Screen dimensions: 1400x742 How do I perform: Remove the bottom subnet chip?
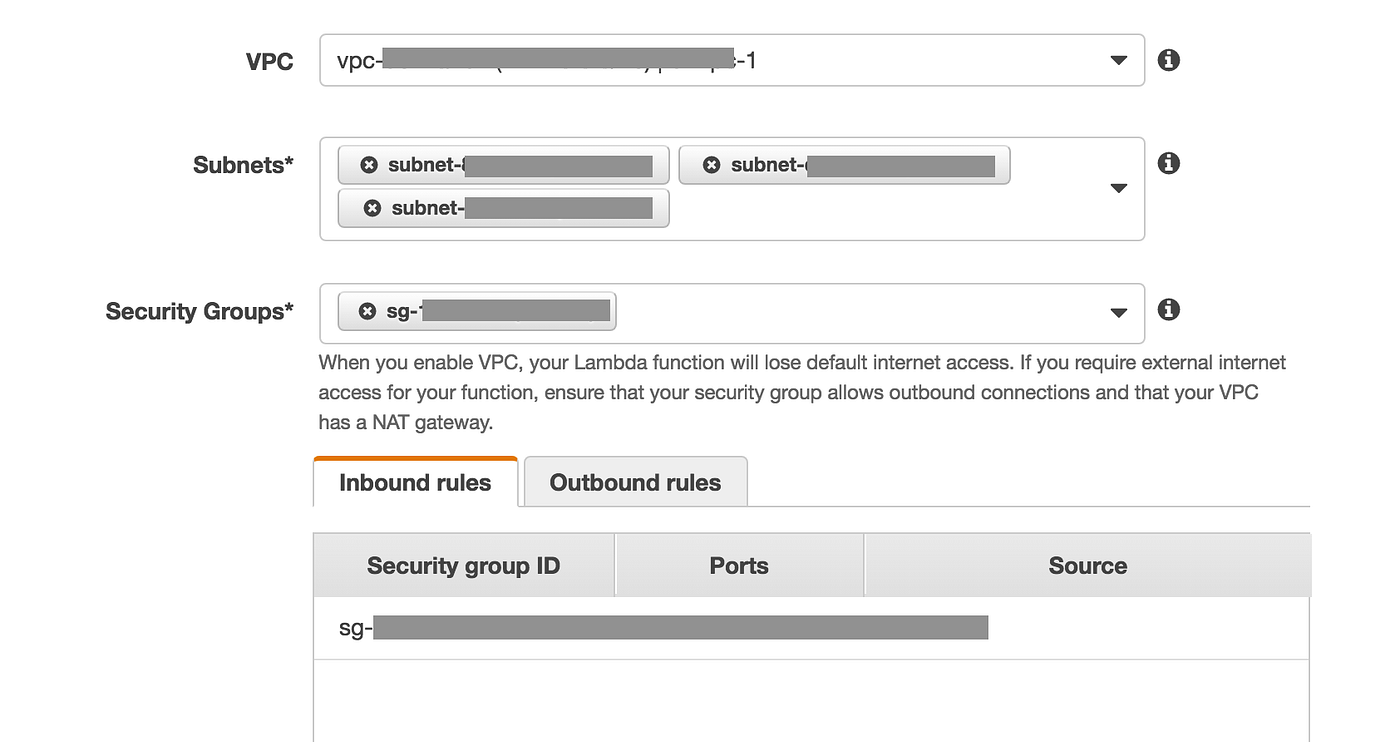pos(373,208)
